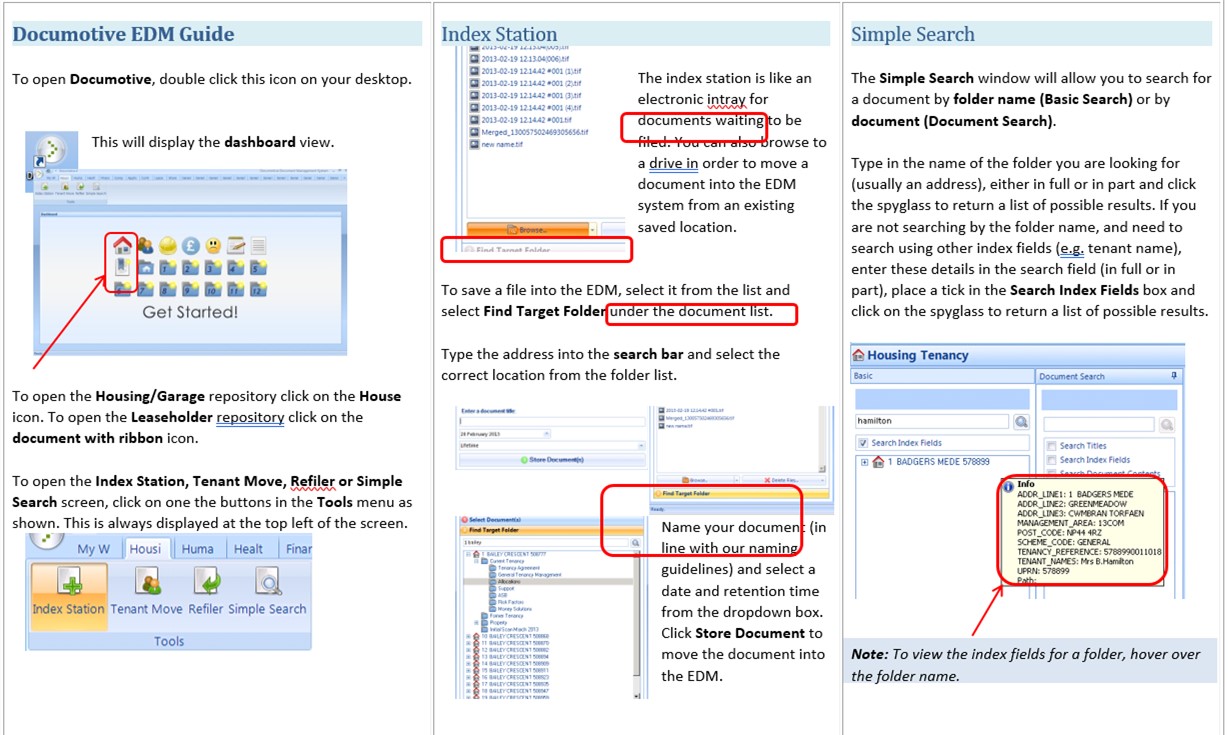The image size is (1228, 735).
Task: Click the spyglass beside 1 bailey search
Action: tap(634, 542)
